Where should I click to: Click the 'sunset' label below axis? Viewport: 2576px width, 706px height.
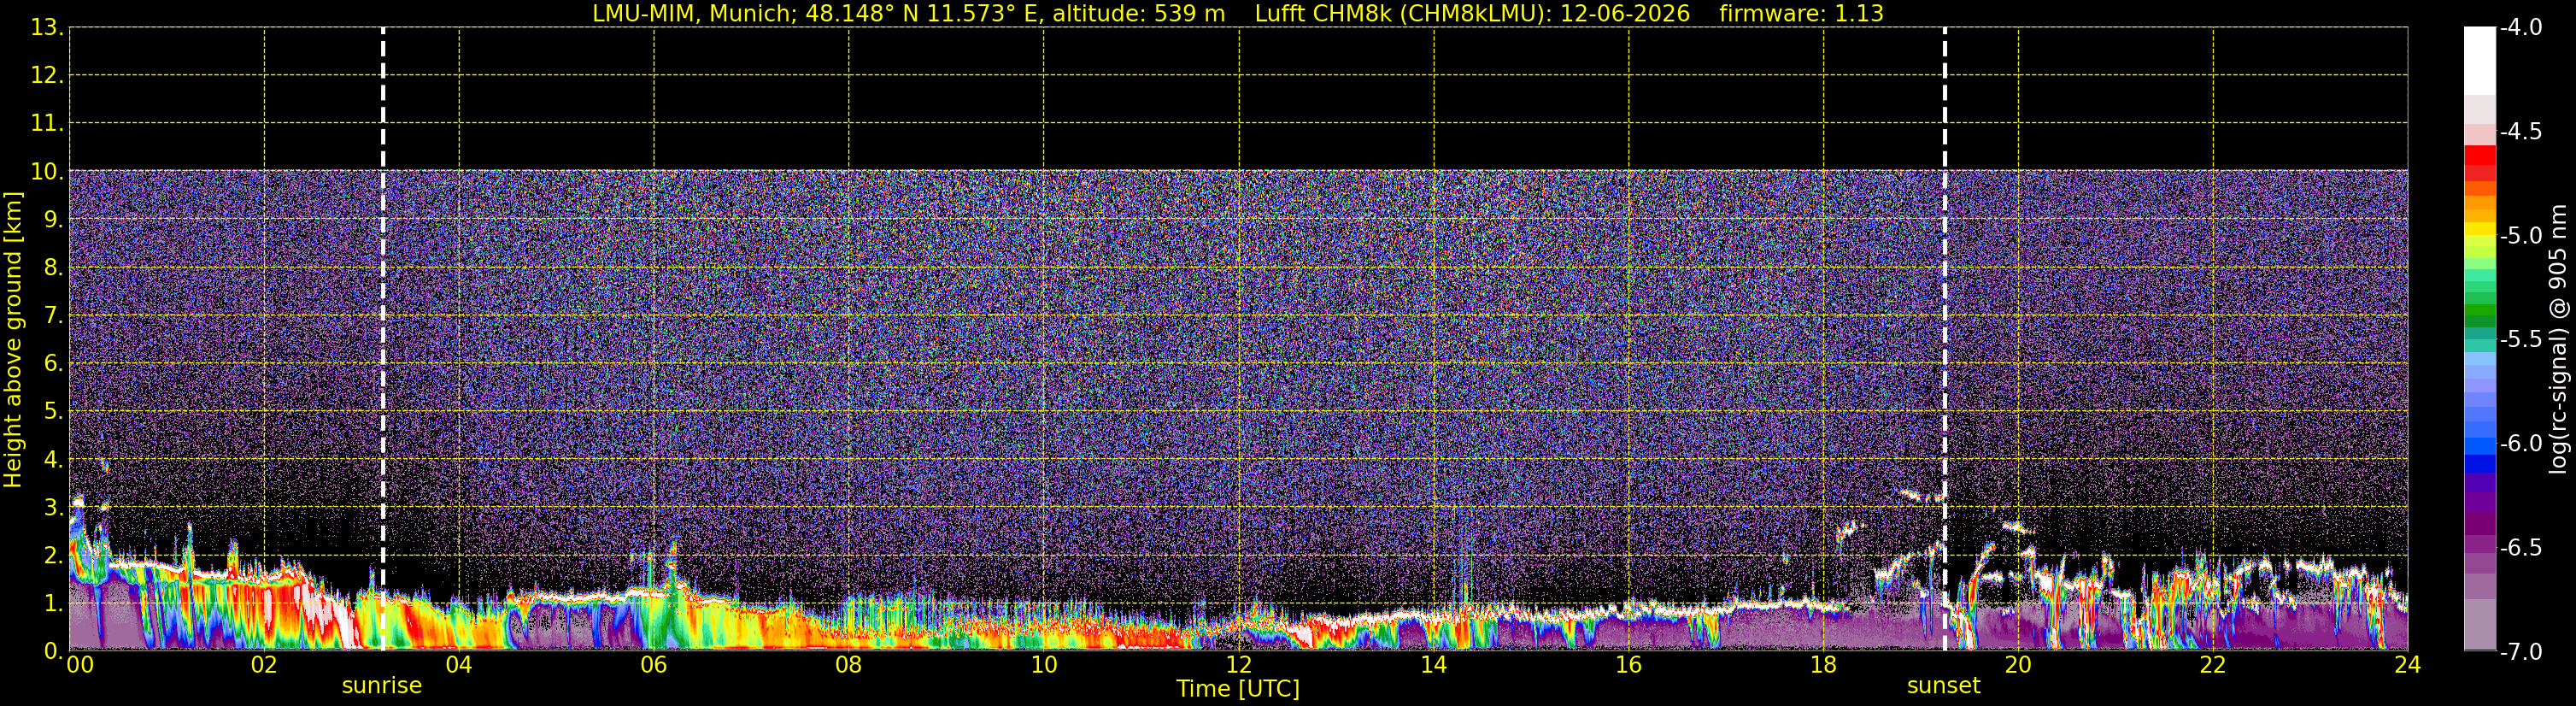(1943, 686)
